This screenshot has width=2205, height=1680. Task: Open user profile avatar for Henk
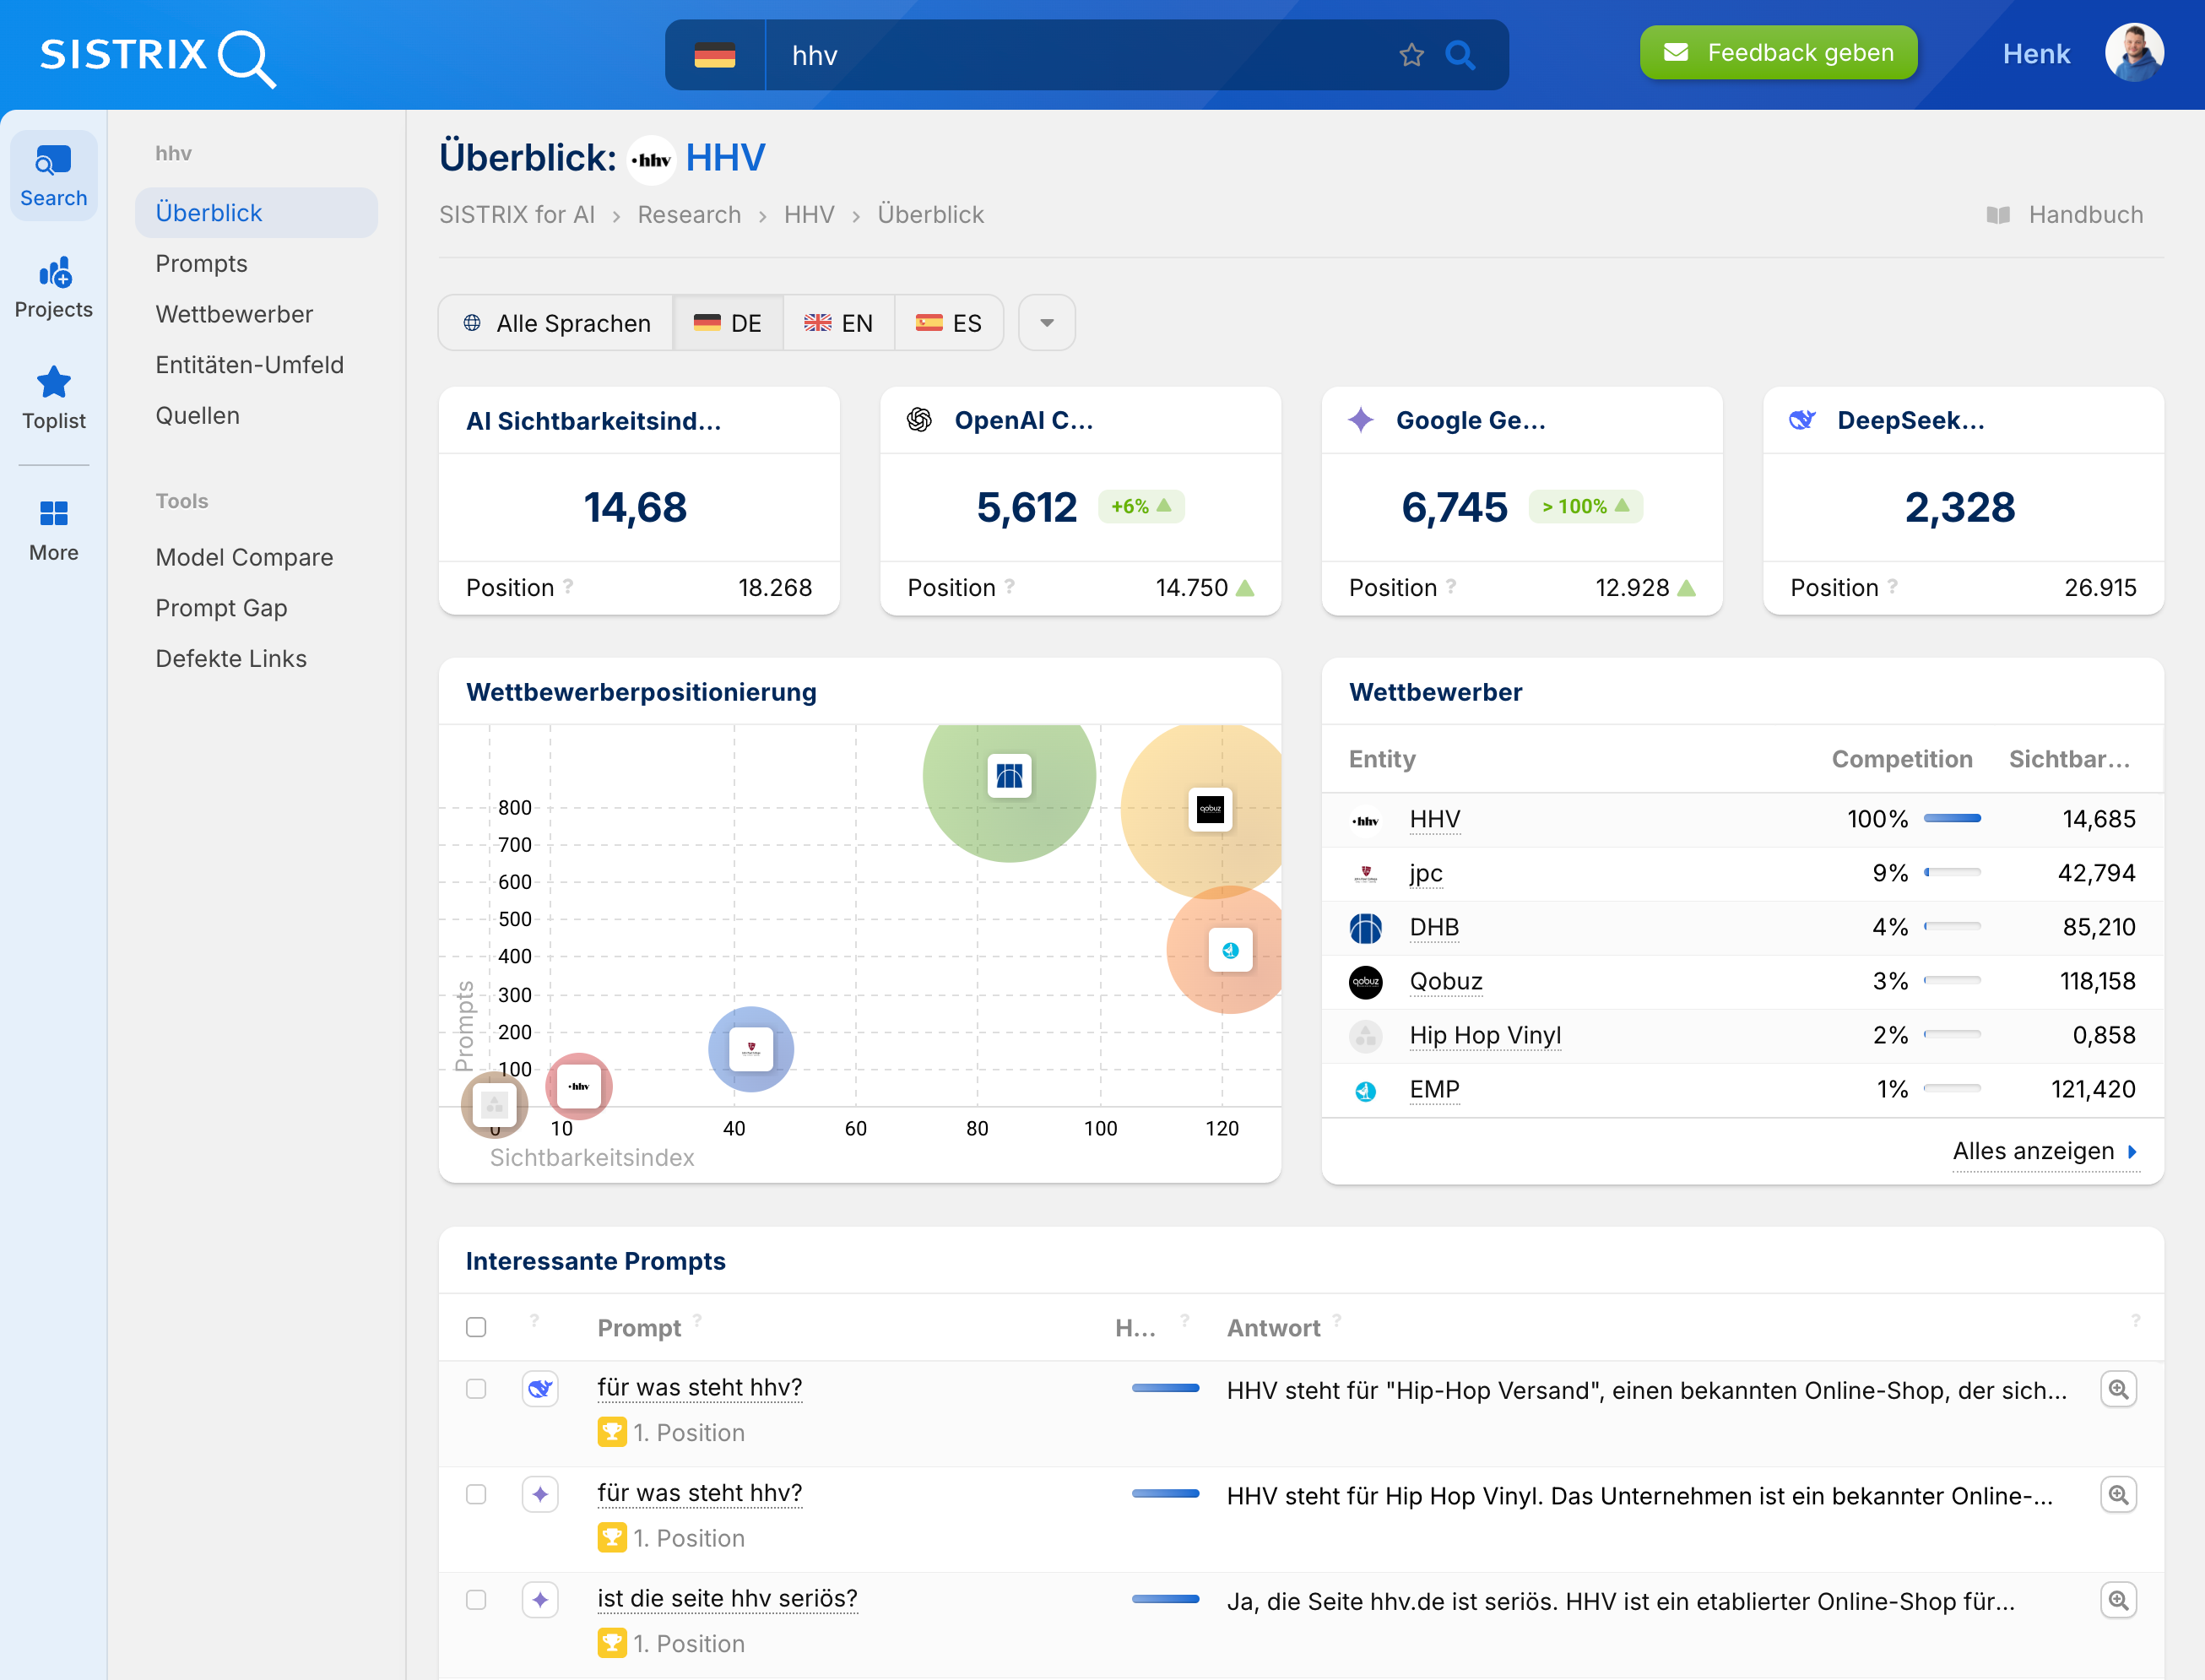pos(2133,54)
